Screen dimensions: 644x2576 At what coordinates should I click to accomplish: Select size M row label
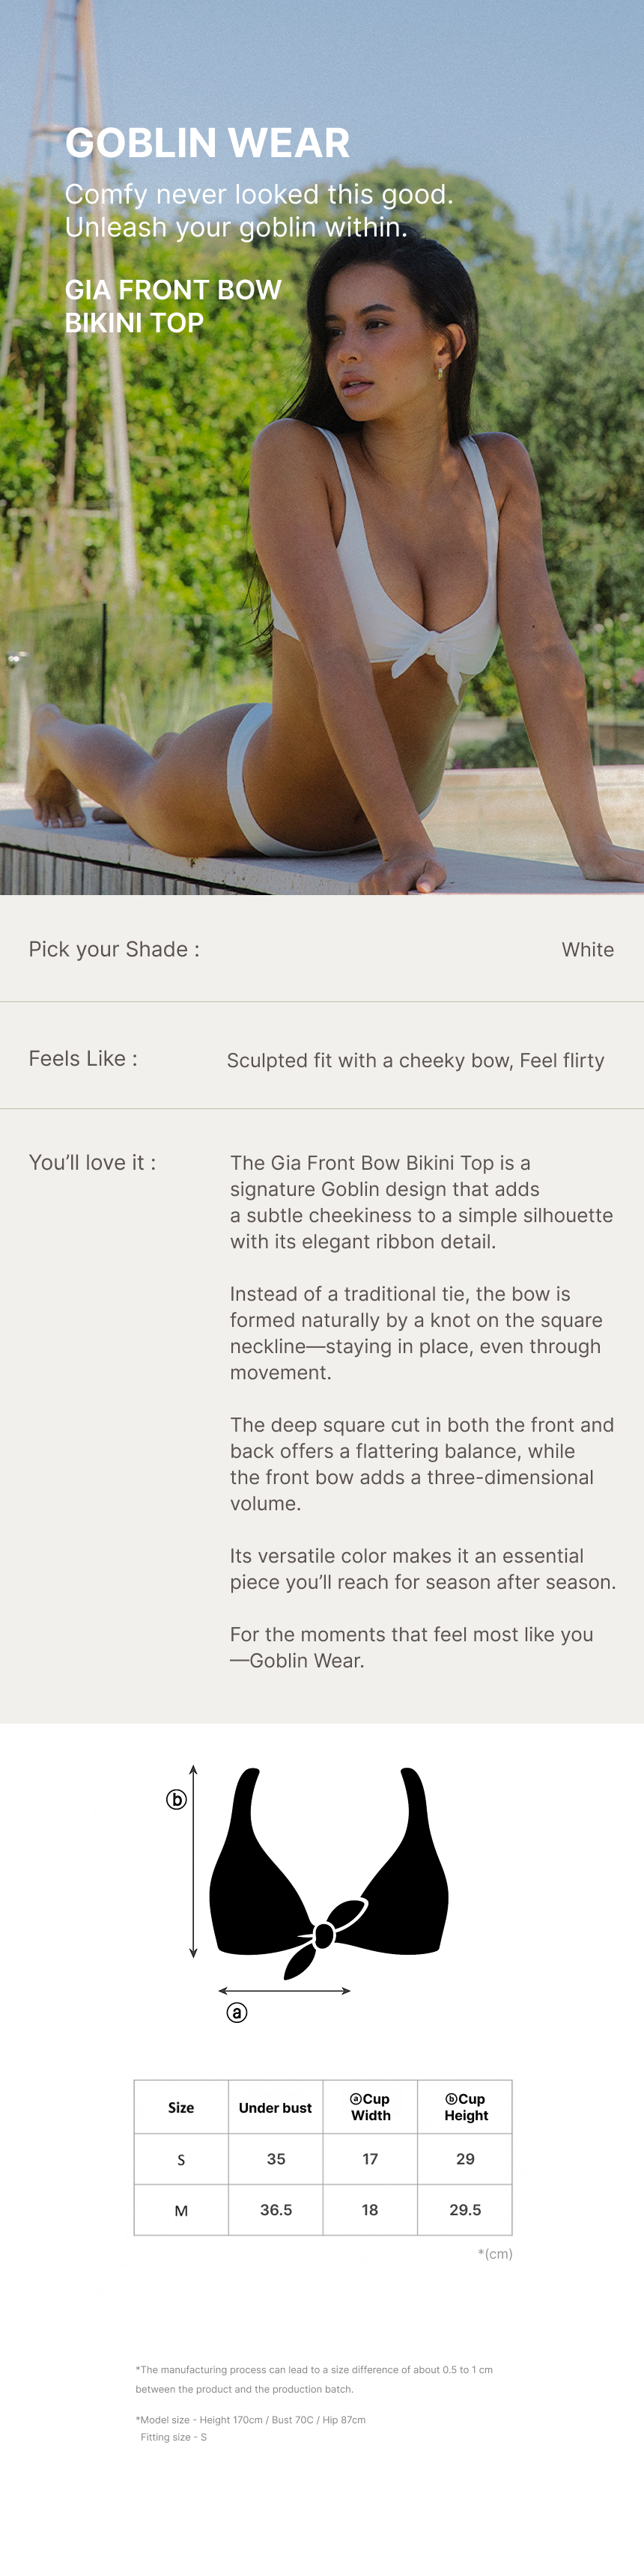181,2210
